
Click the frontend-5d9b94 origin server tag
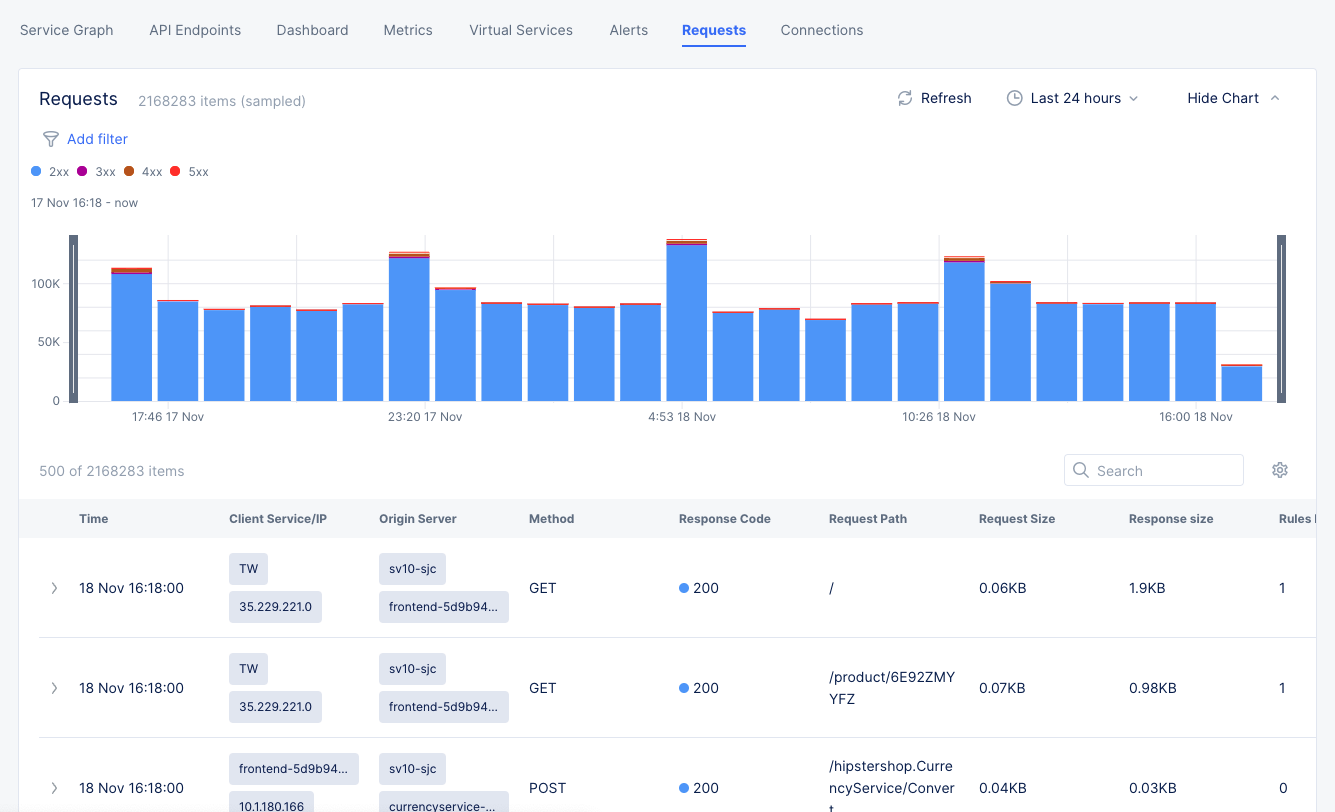point(444,606)
